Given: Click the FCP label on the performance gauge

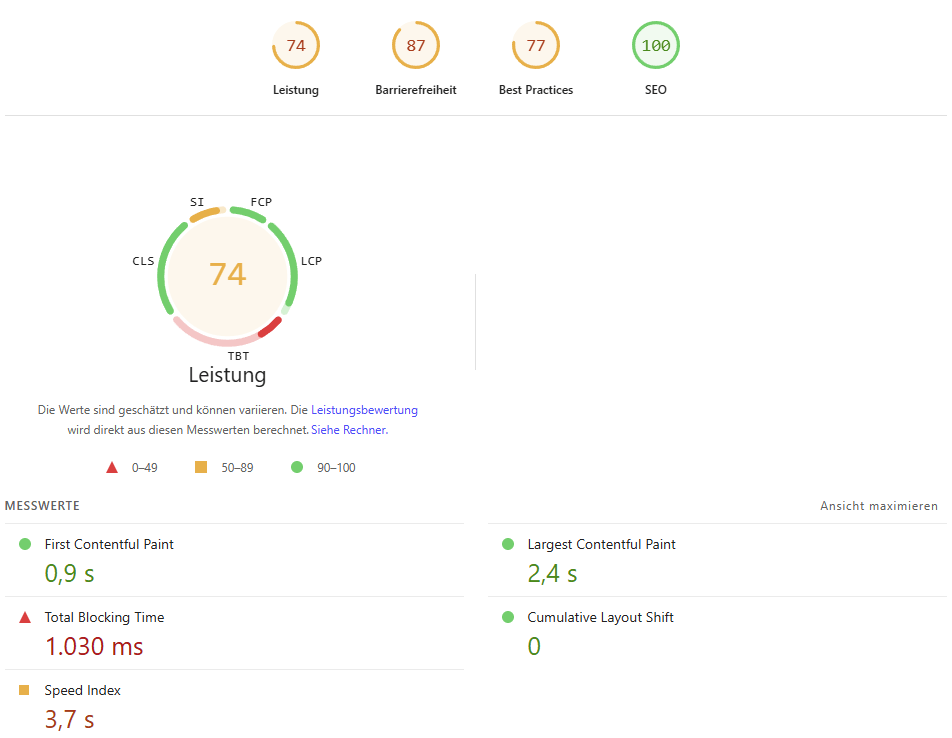Looking at the screenshot, I should point(260,202).
